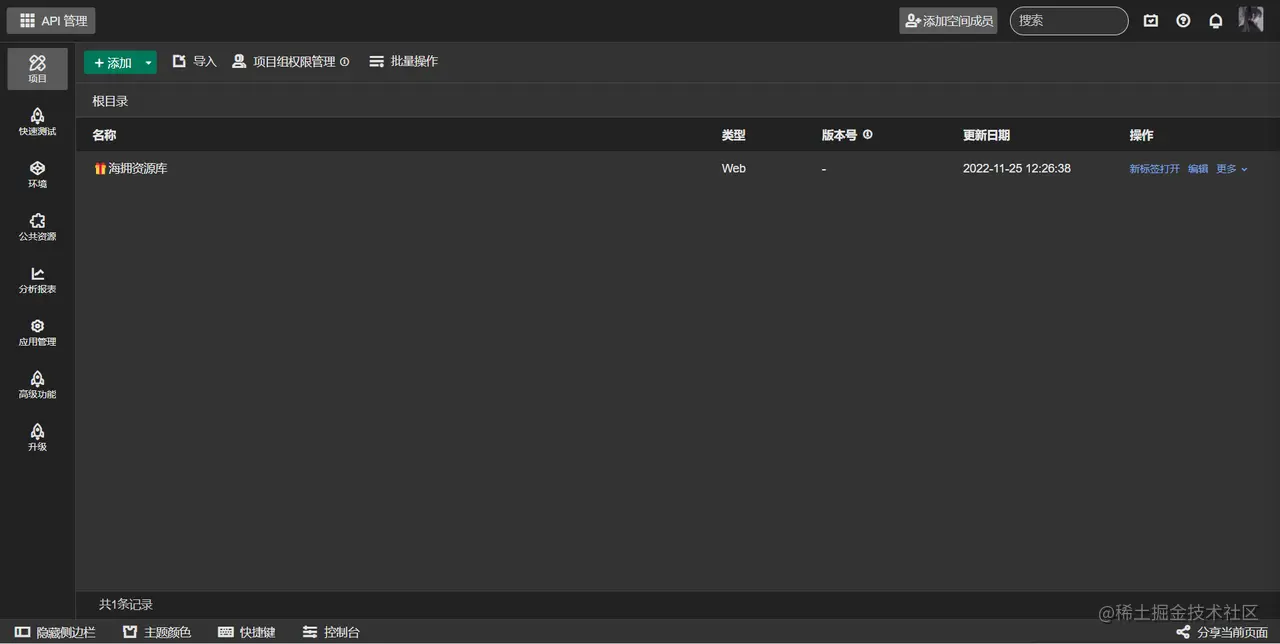Click 编辑 for 海拥资源库
The image size is (1280, 644).
1198,169
